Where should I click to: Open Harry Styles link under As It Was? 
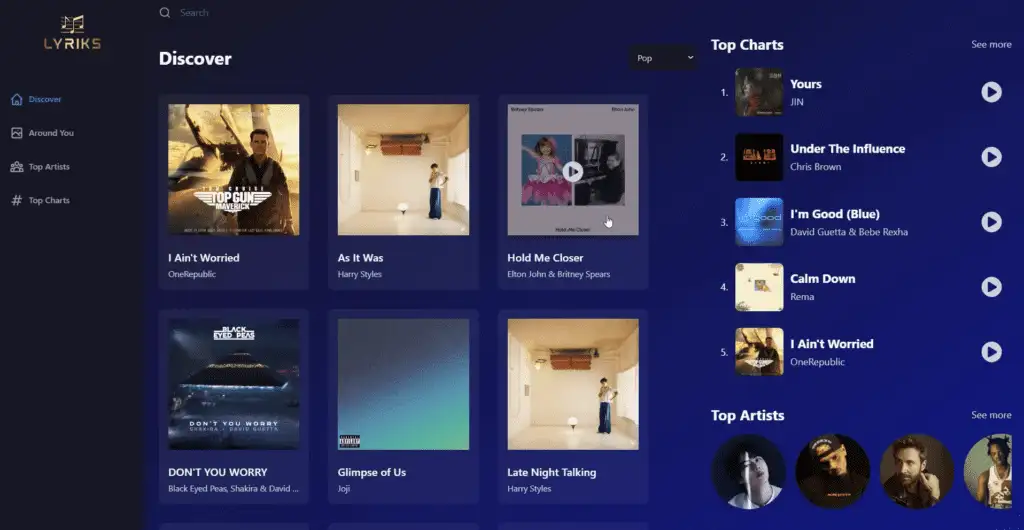(x=360, y=274)
